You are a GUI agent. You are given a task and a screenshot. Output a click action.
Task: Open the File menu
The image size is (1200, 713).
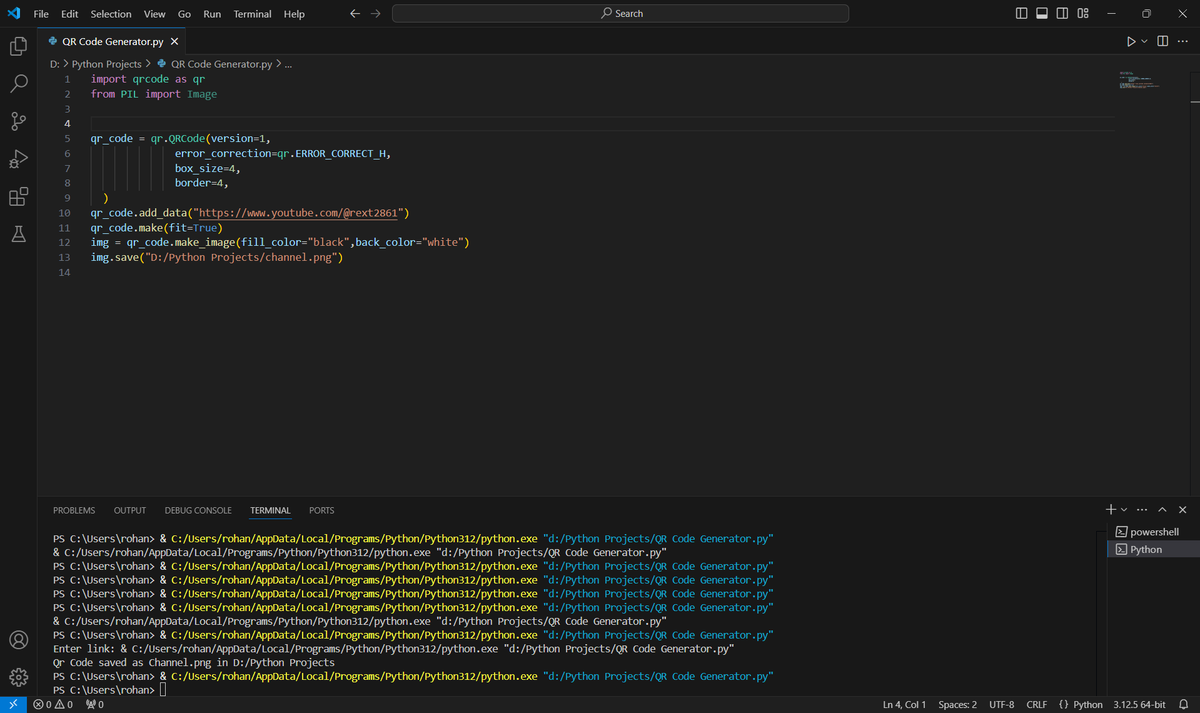click(42, 14)
